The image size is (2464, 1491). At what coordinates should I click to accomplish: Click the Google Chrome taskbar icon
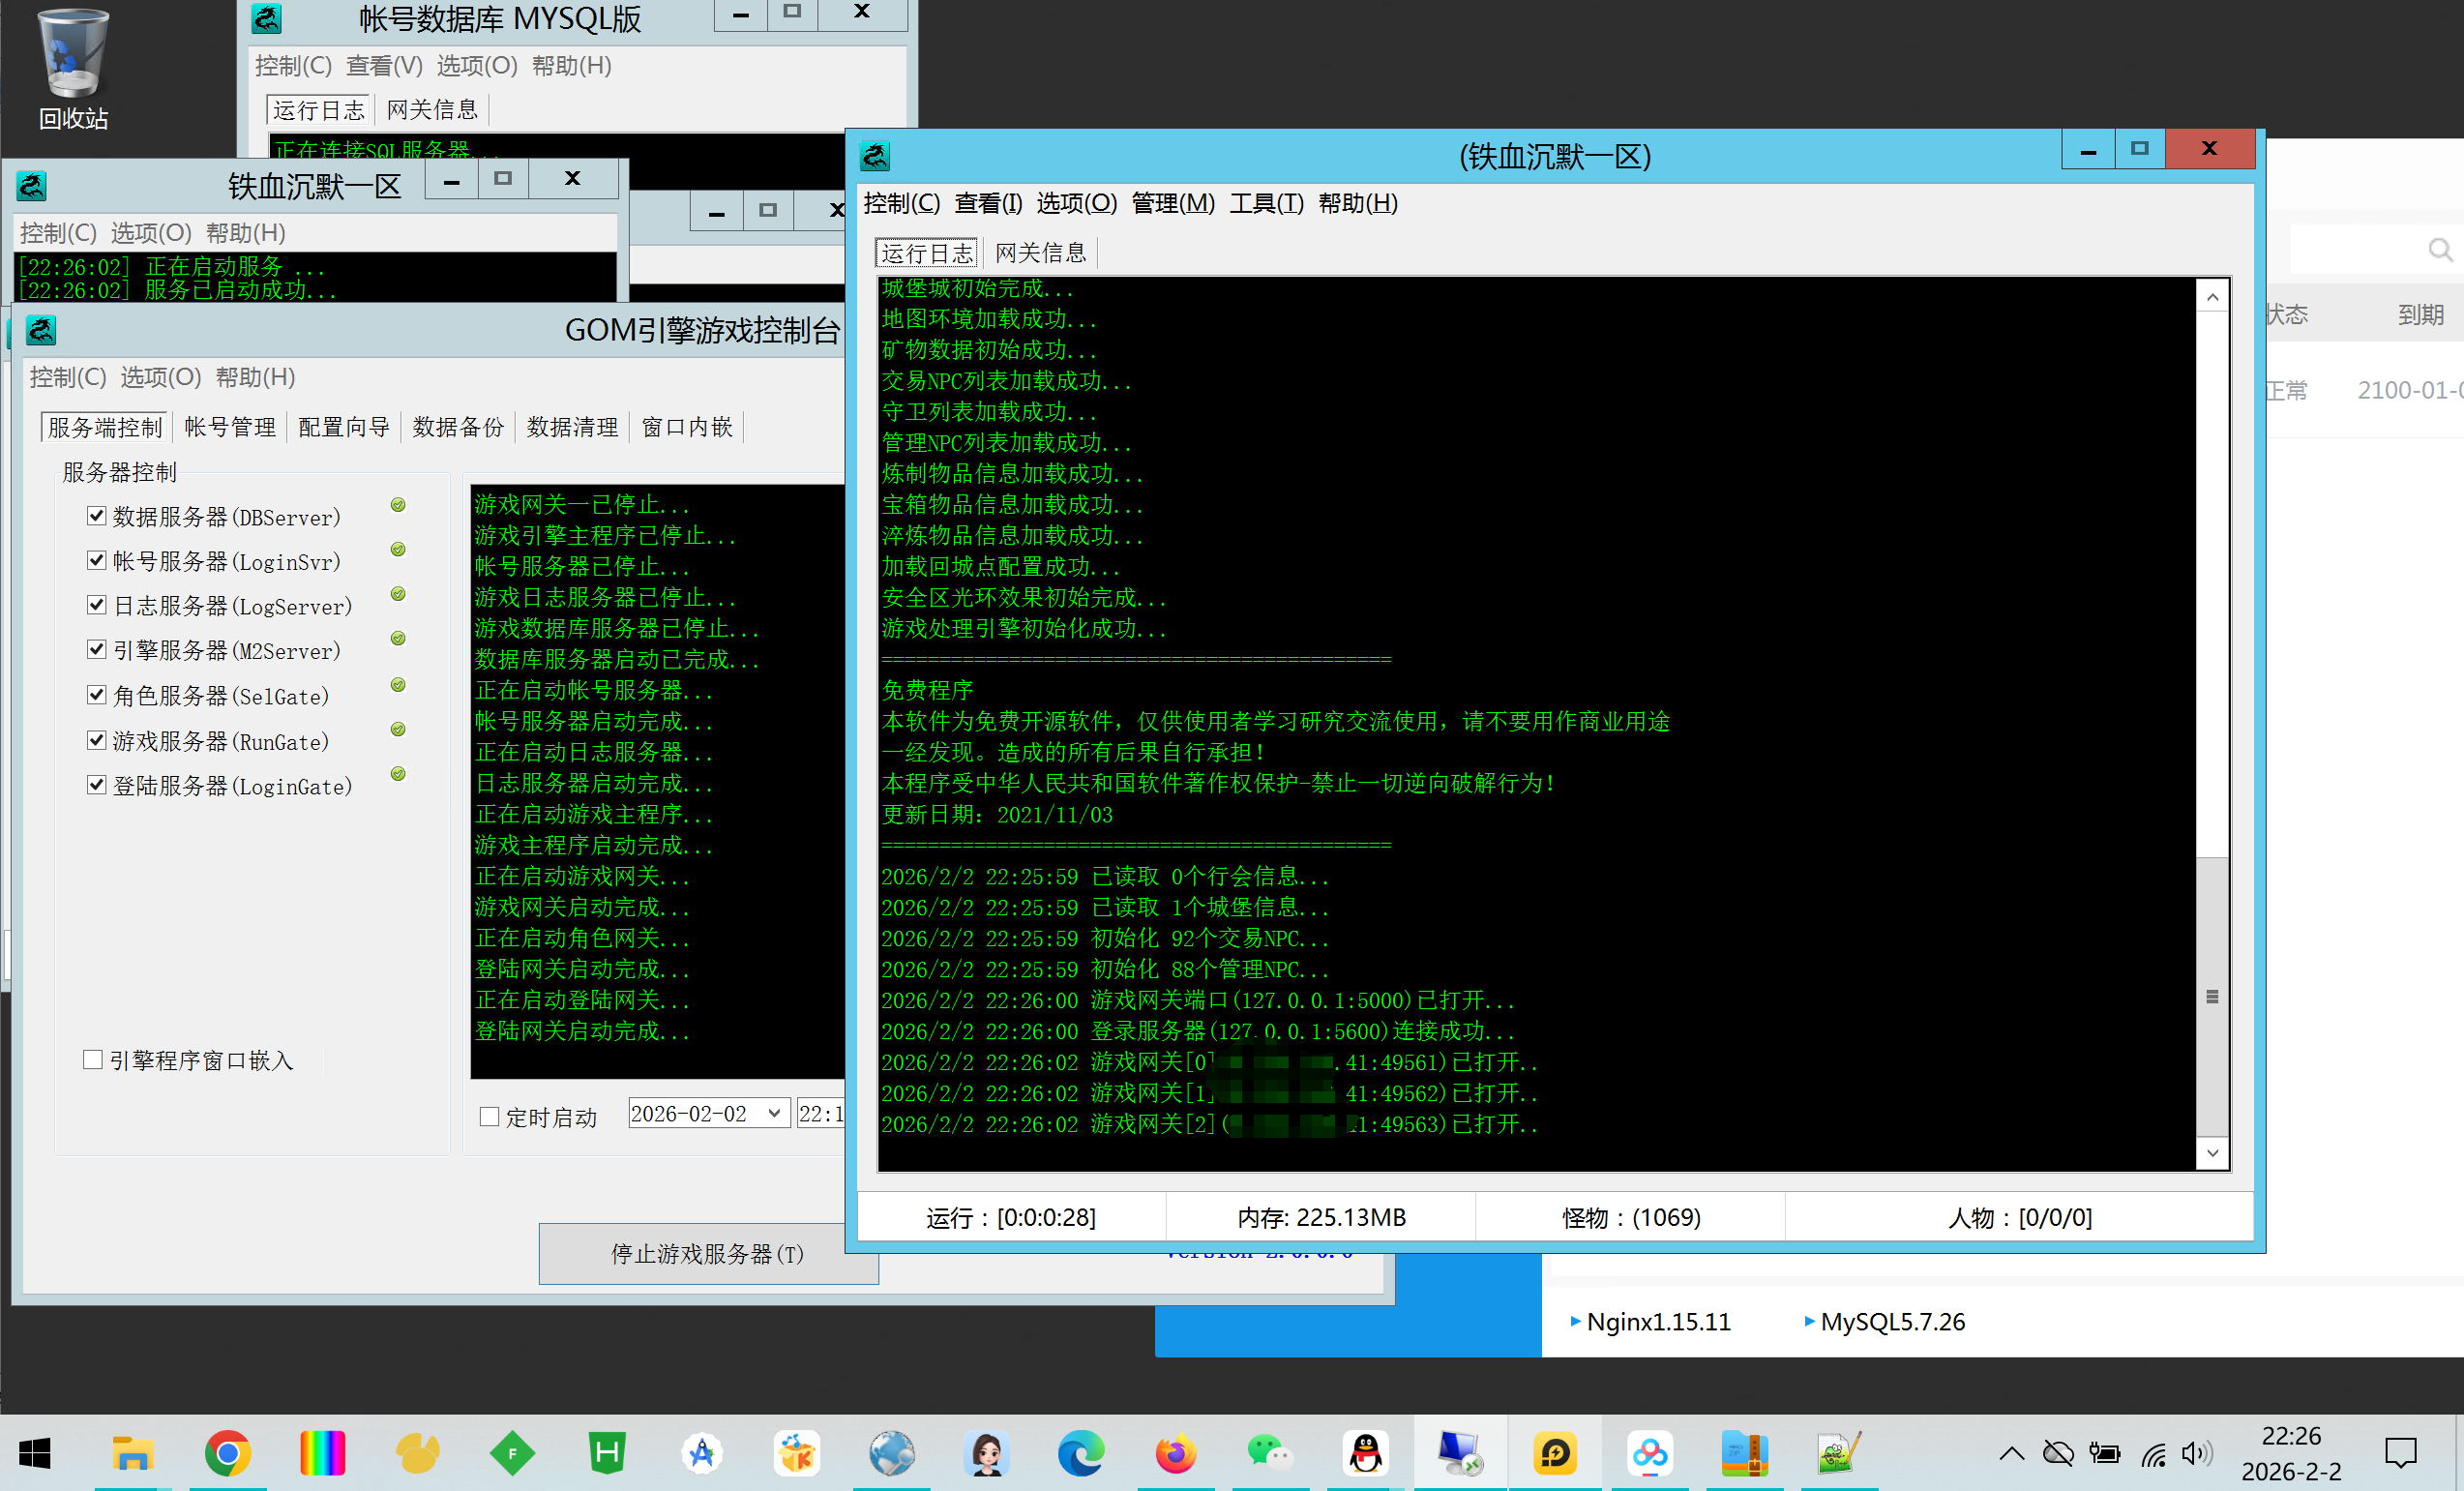coord(228,1453)
